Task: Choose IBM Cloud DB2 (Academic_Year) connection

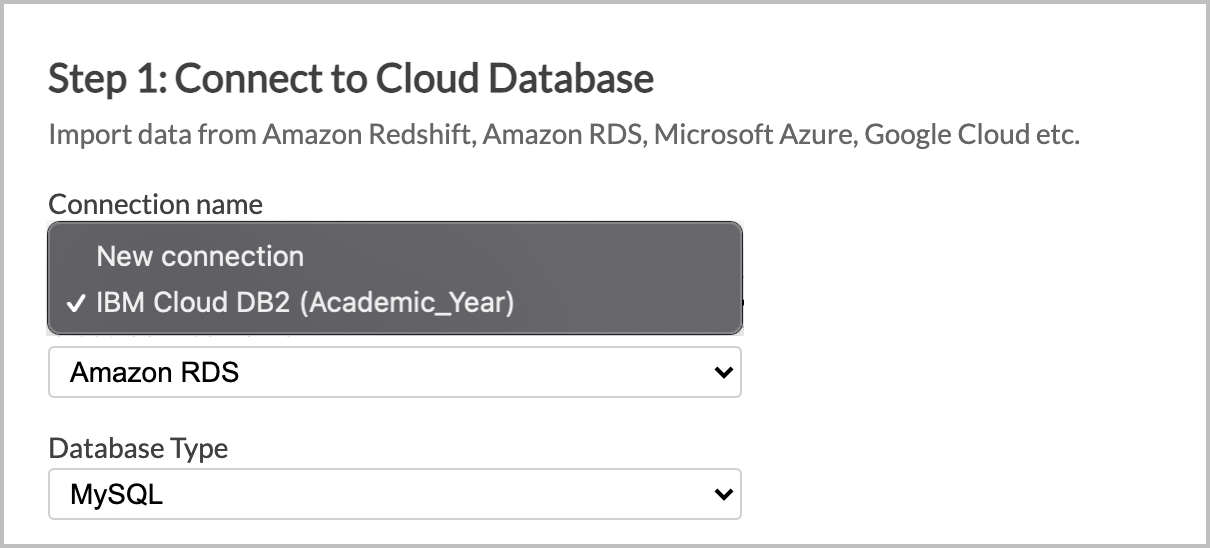Action: pyautogui.click(x=304, y=303)
